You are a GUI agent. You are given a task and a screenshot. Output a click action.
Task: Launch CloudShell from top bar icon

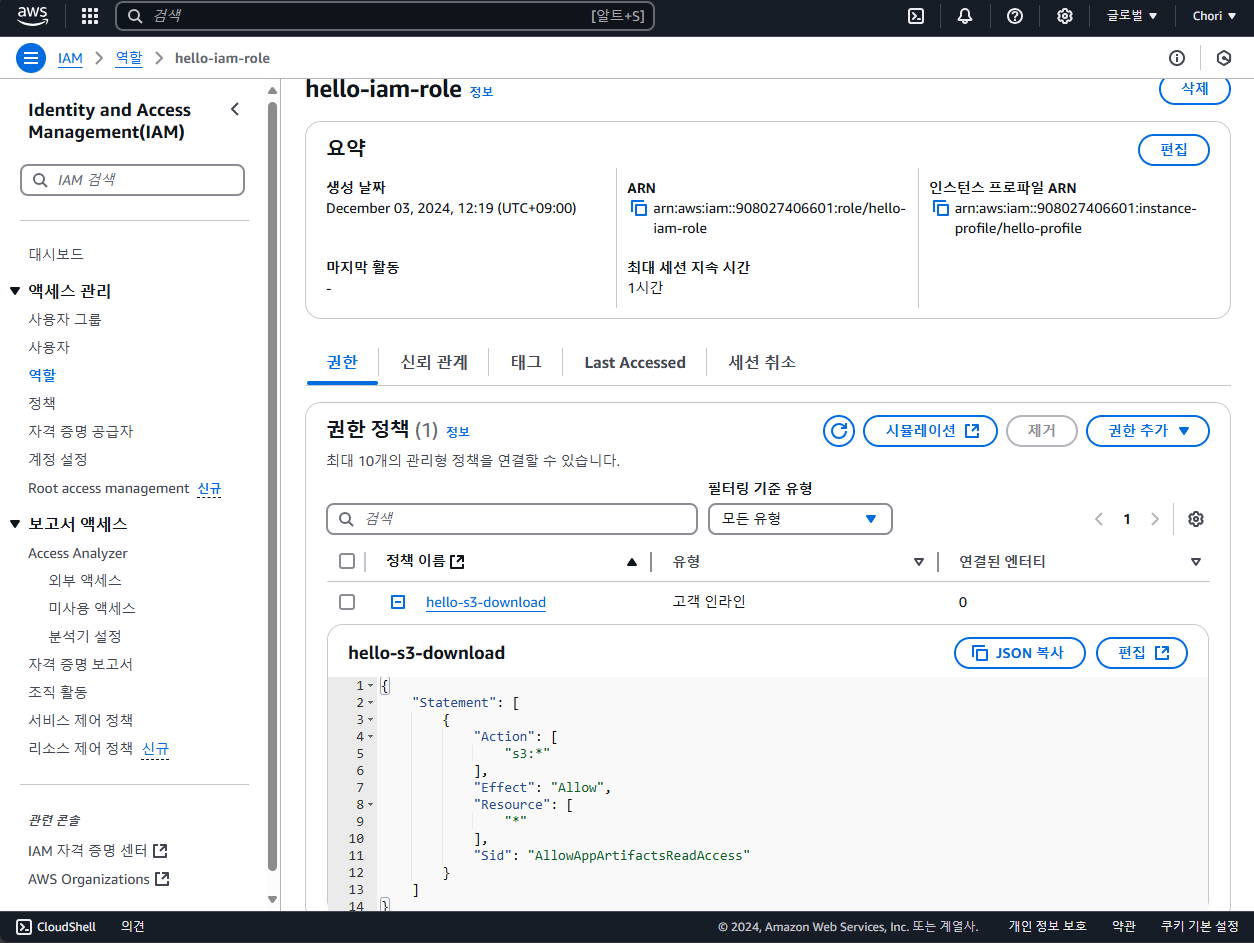(x=915, y=16)
